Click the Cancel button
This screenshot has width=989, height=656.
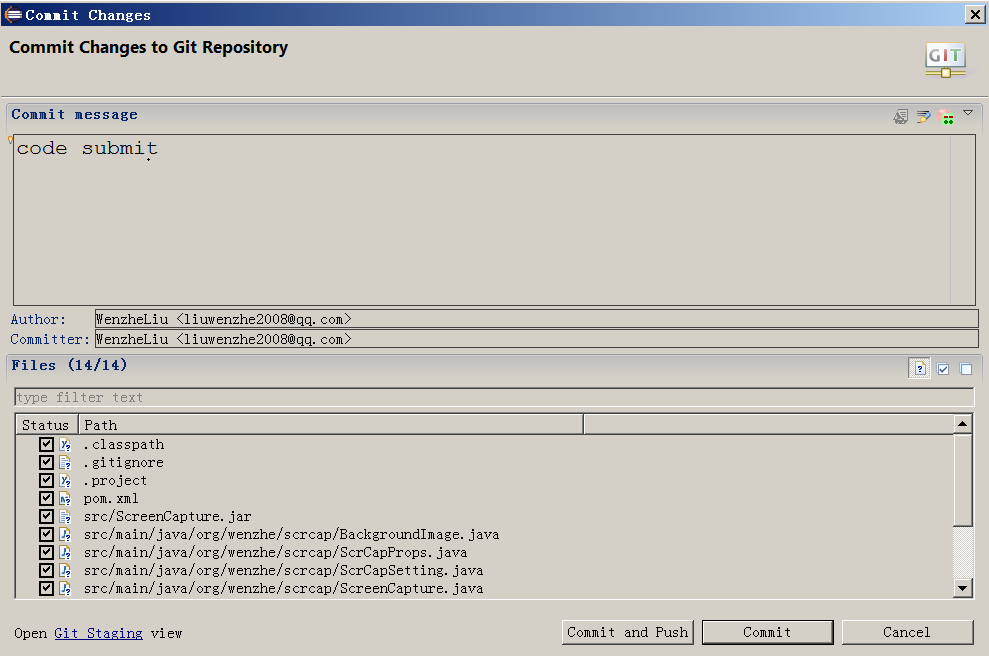tap(907, 632)
